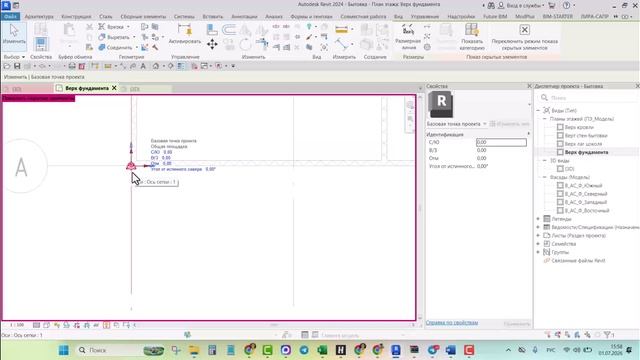Click the Detail Level icon in view control bar
The height and width of the screenshot is (360, 640).
point(36,325)
